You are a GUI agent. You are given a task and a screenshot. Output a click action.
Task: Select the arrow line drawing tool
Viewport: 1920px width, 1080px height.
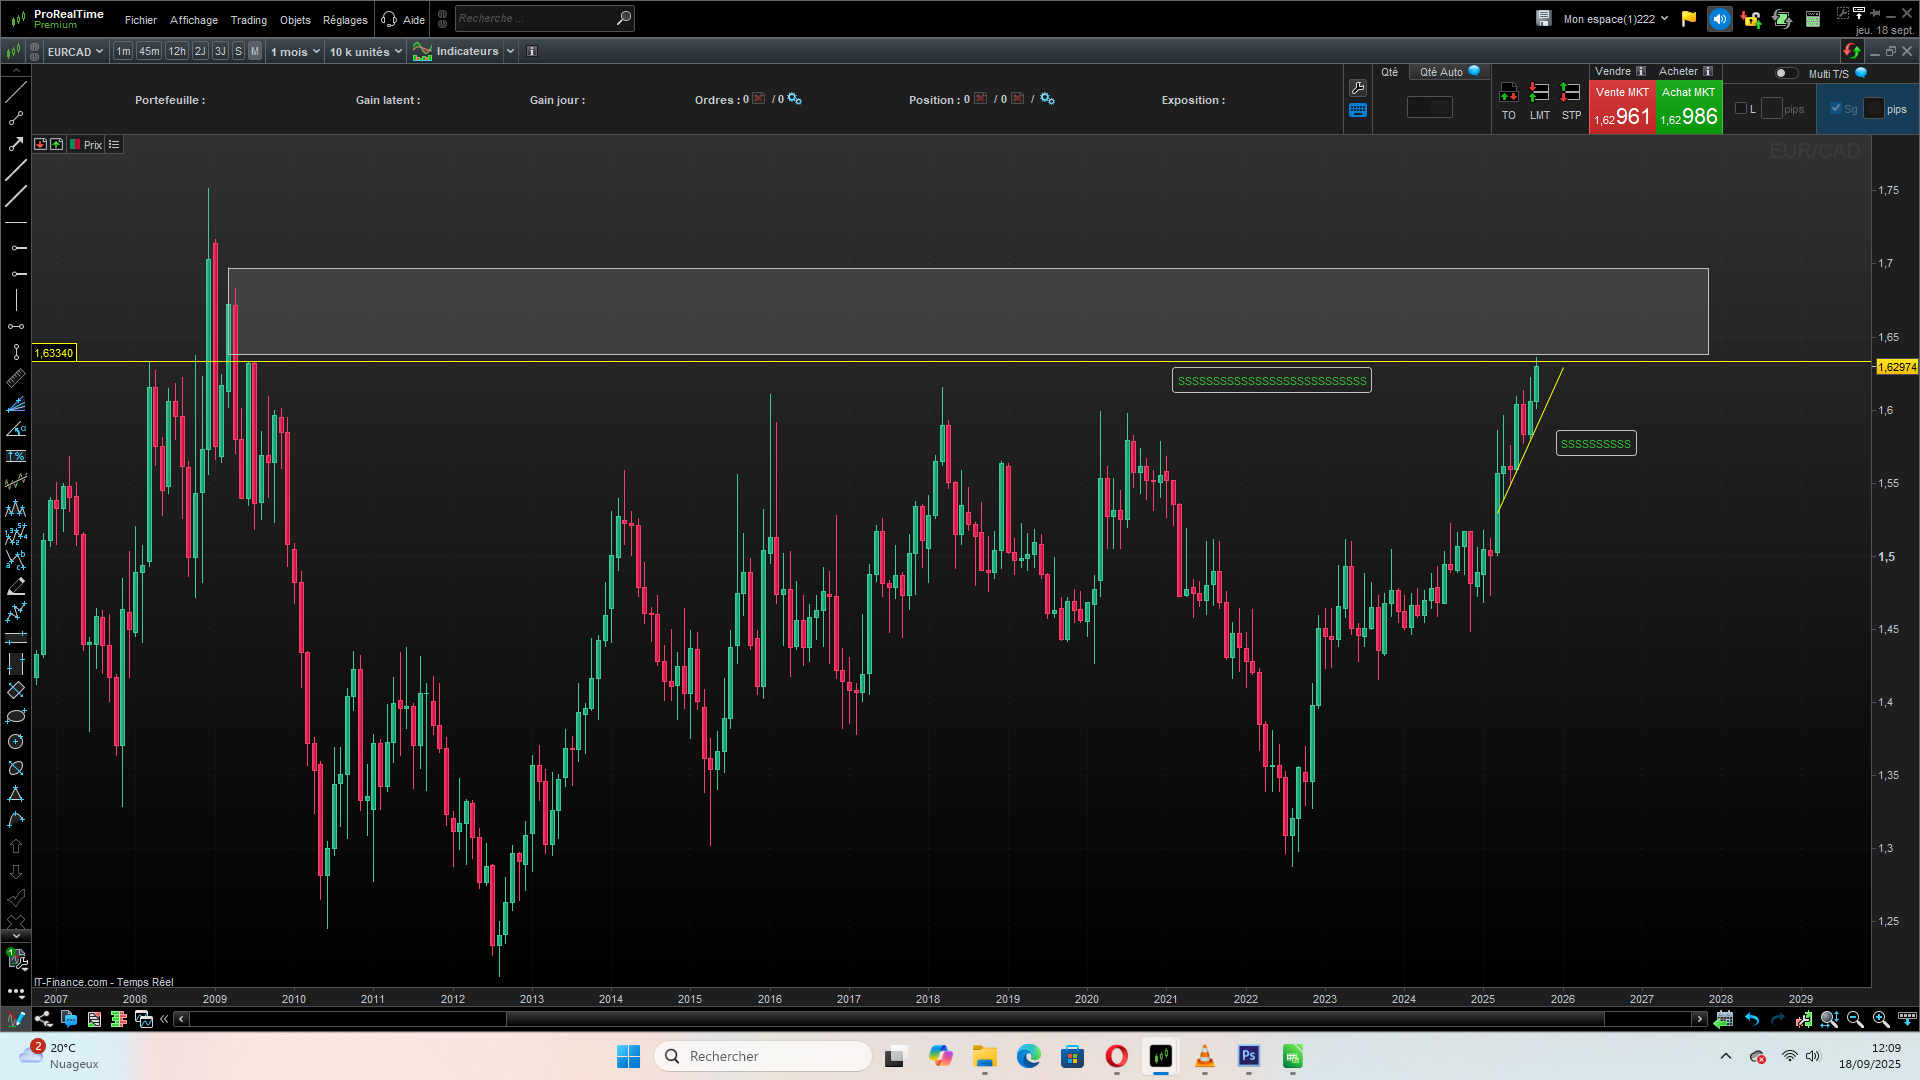click(x=16, y=144)
